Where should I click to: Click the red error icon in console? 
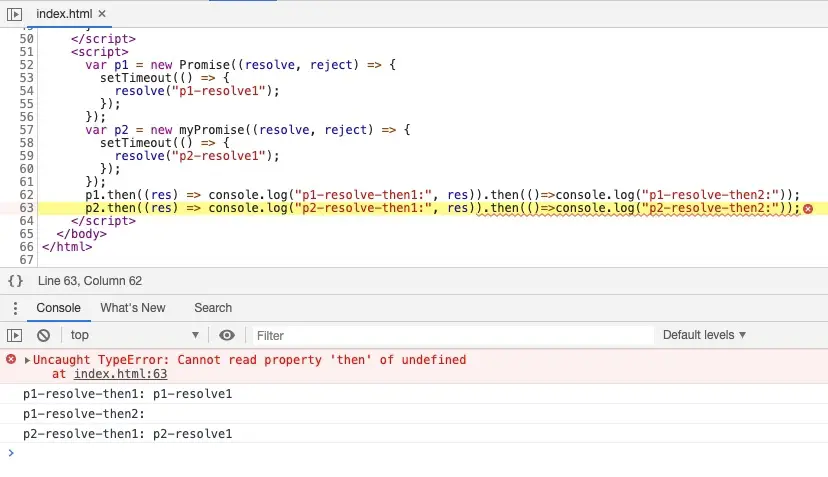(x=11, y=360)
